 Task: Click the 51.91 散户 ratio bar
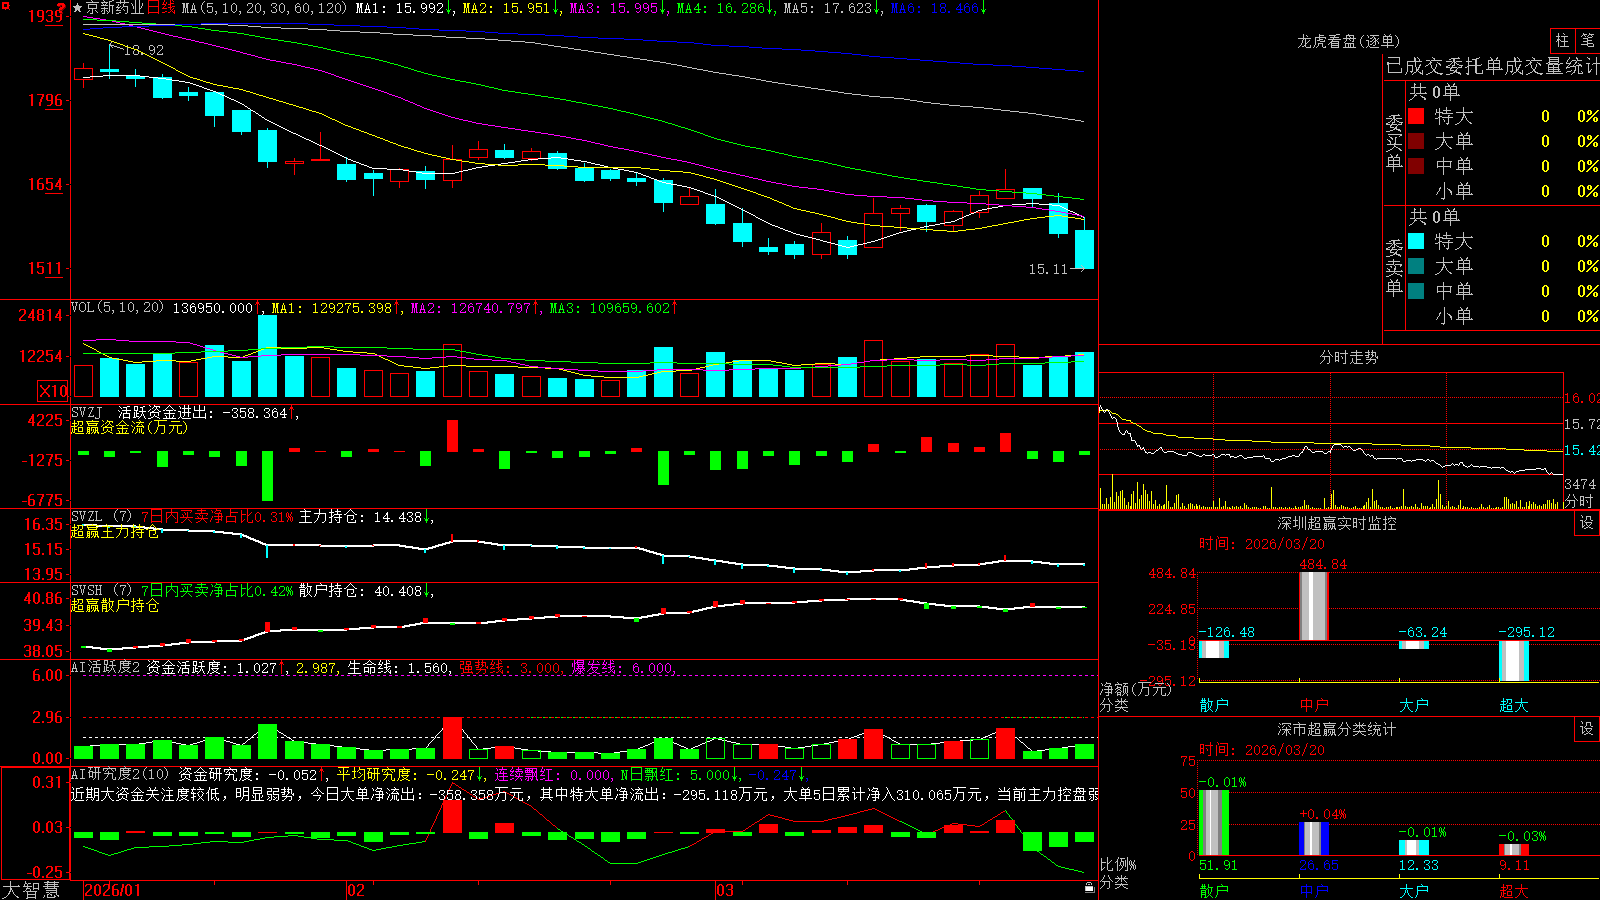(1214, 822)
